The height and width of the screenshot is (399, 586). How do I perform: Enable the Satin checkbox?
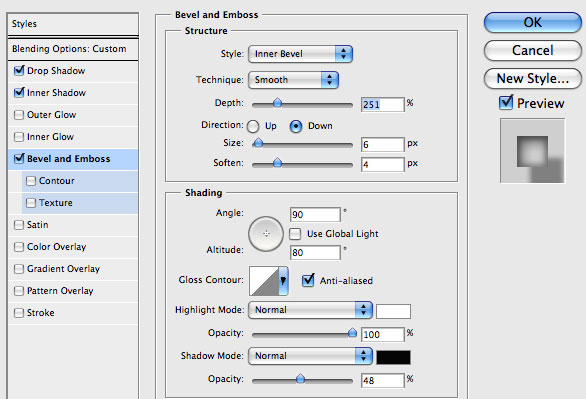pos(19,225)
